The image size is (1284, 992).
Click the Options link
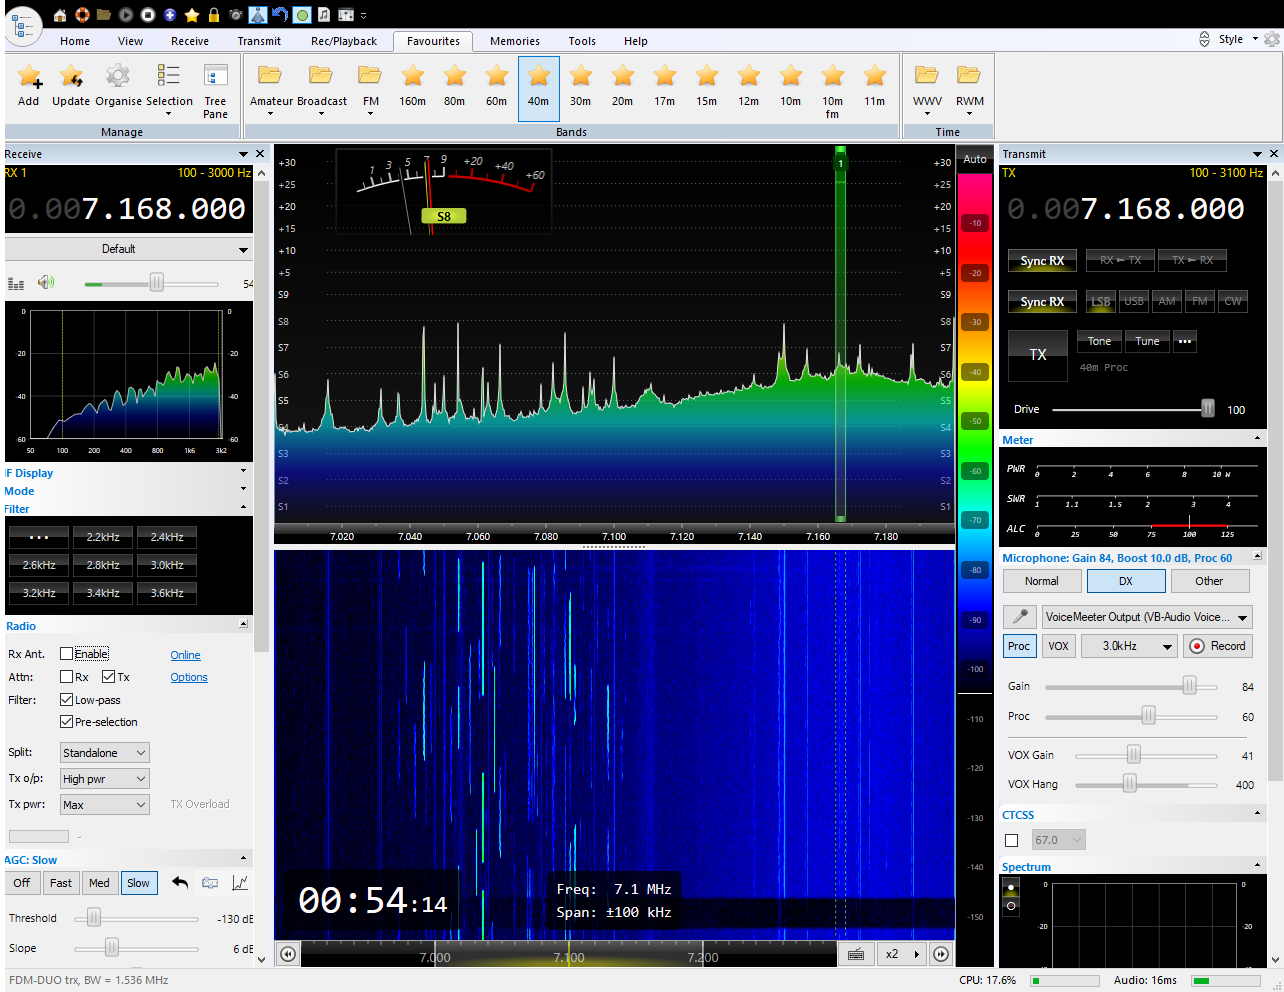coord(189,677)
